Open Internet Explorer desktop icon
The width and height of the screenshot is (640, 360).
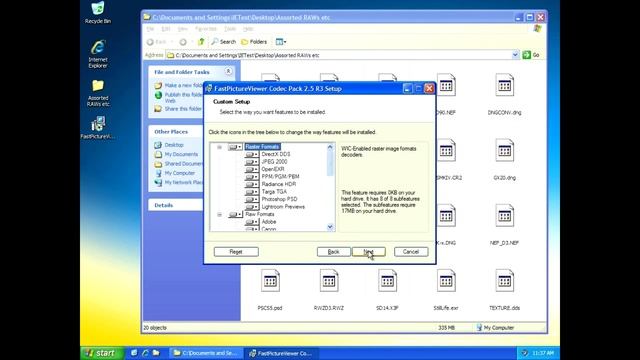click(98, 54)
